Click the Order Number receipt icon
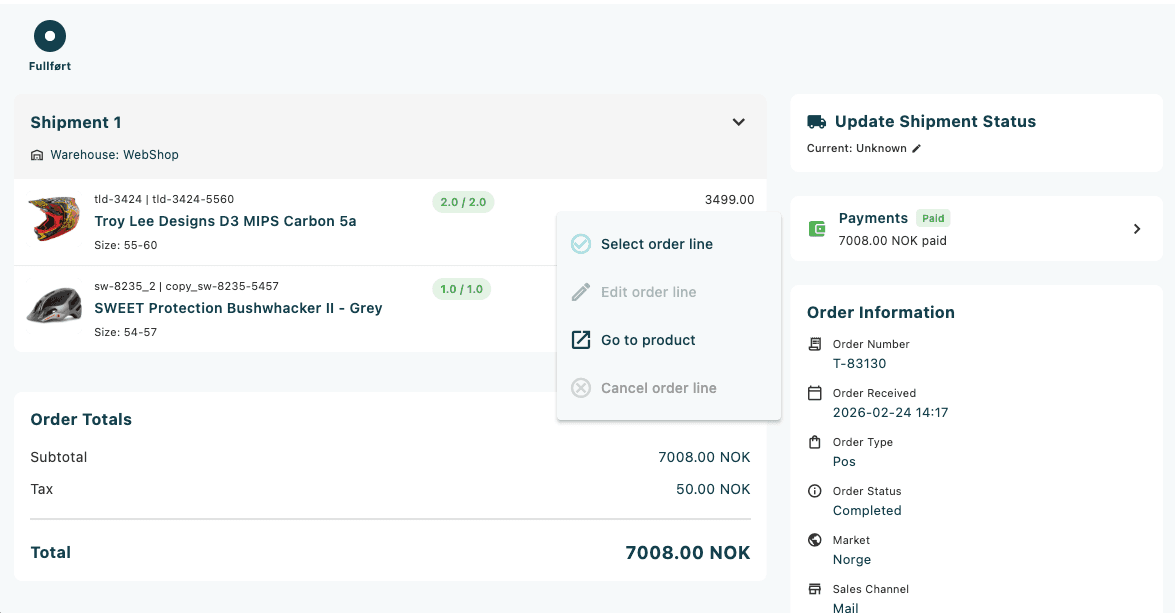The width and height of the screenshot is (1175, 613). pos(815,344)
